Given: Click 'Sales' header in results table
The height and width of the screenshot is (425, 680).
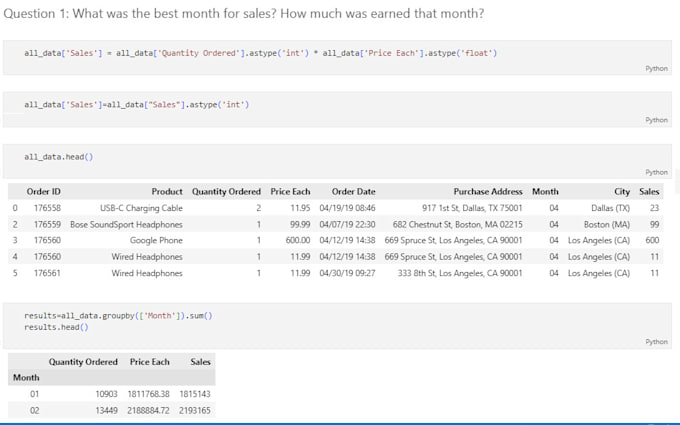Looking at the screenshot, I should click(200, 362).
